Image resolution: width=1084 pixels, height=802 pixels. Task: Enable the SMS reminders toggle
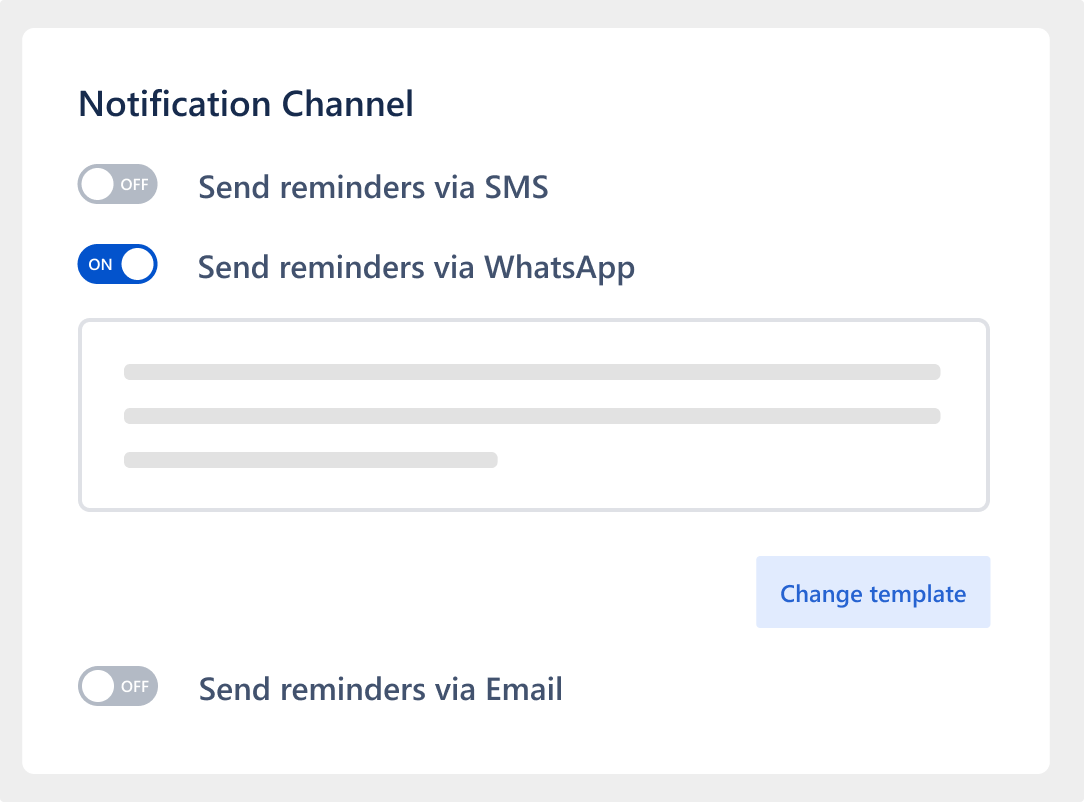coord(117,184)
